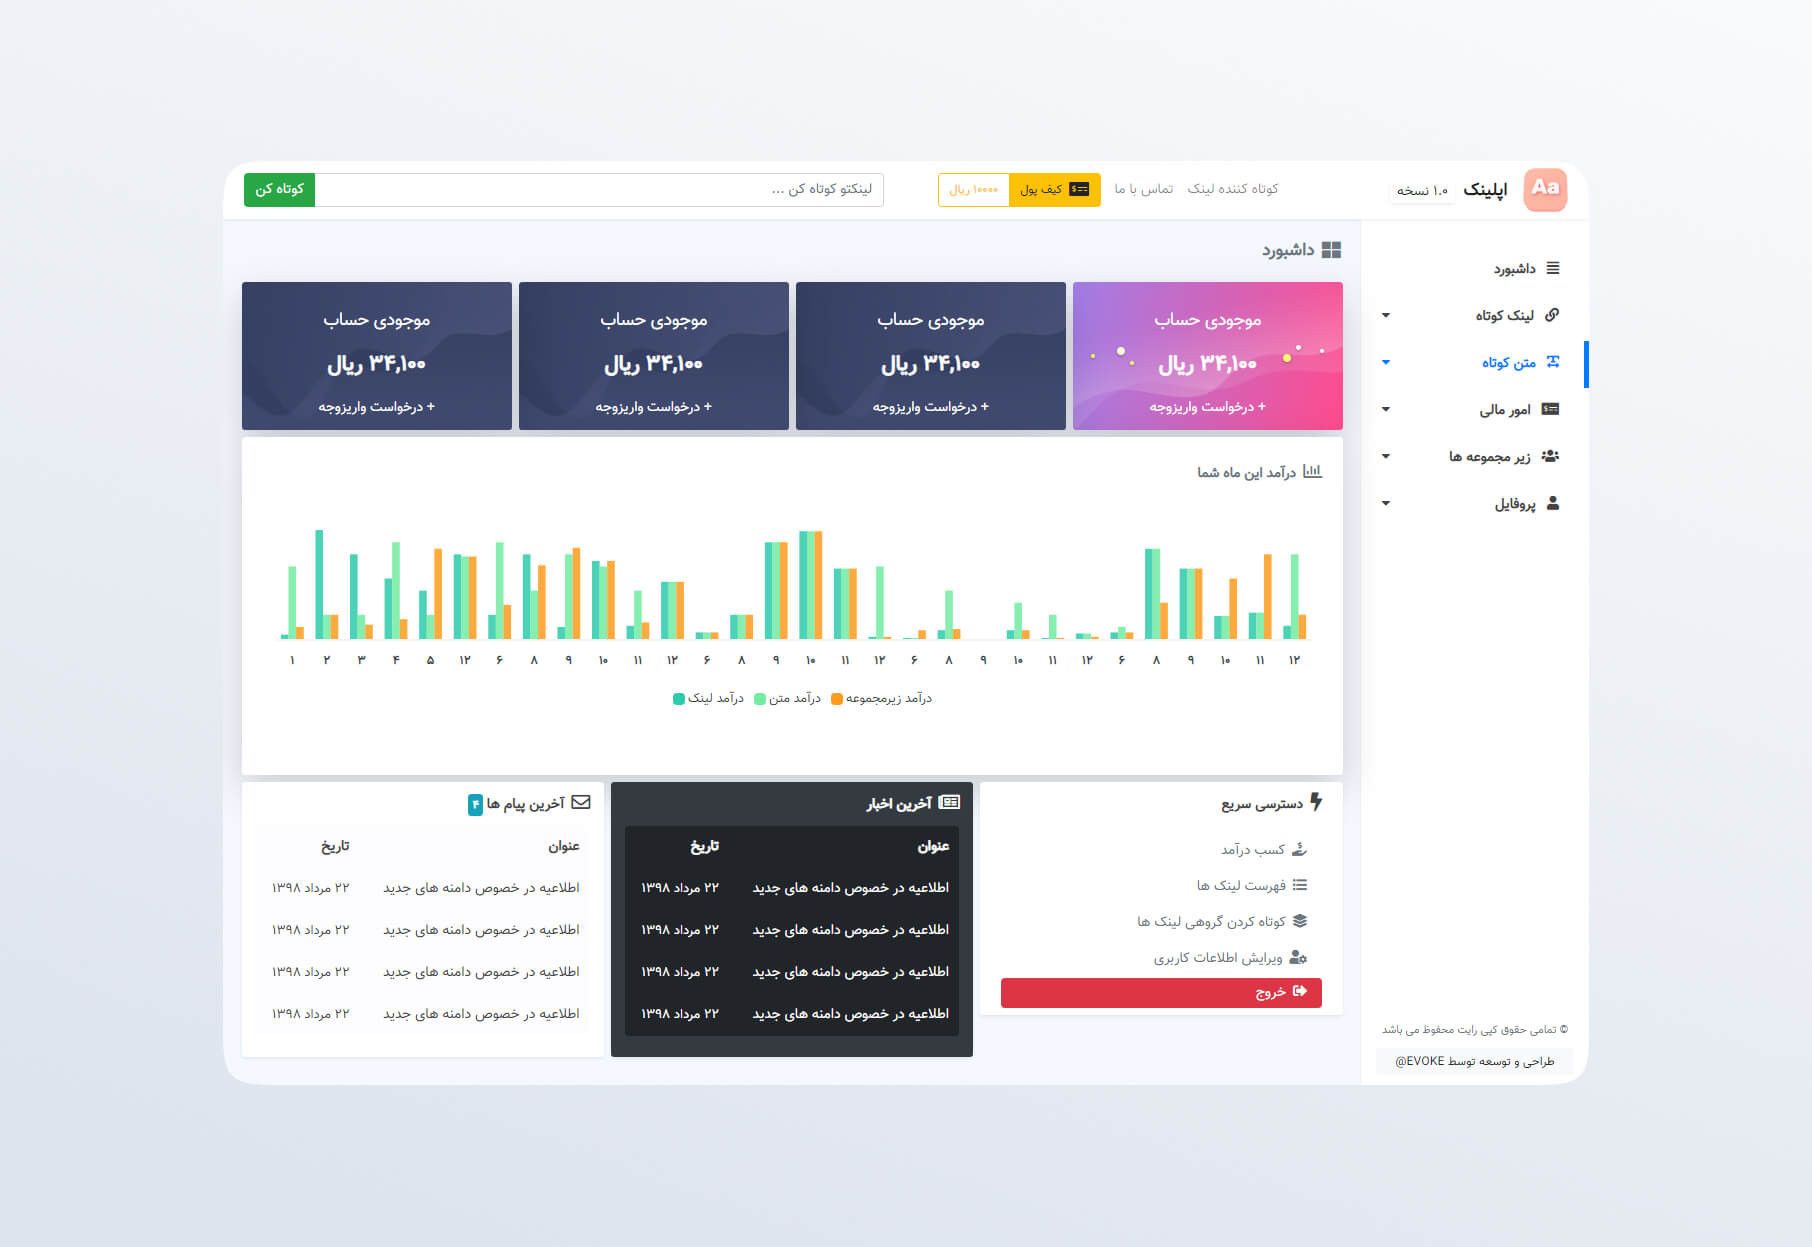Image resolution: width=1812 pixels, height=1247 pixels.
Task: Click the profile user icon in sidebar
Action: click(1553, 503)
